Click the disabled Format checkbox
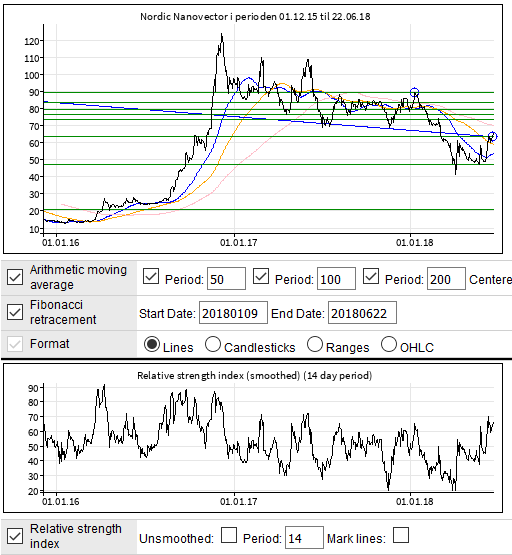The image size is (512, 555). point(15,344)
